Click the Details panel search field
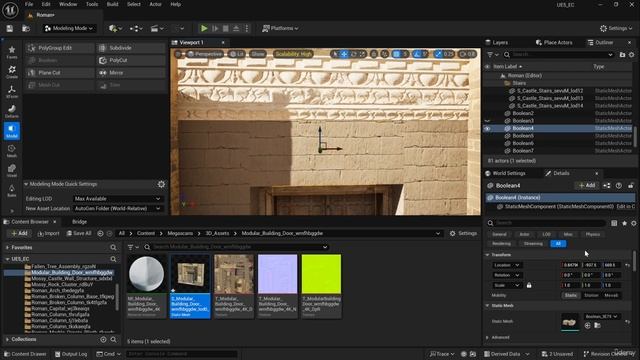 coord(546,223)
